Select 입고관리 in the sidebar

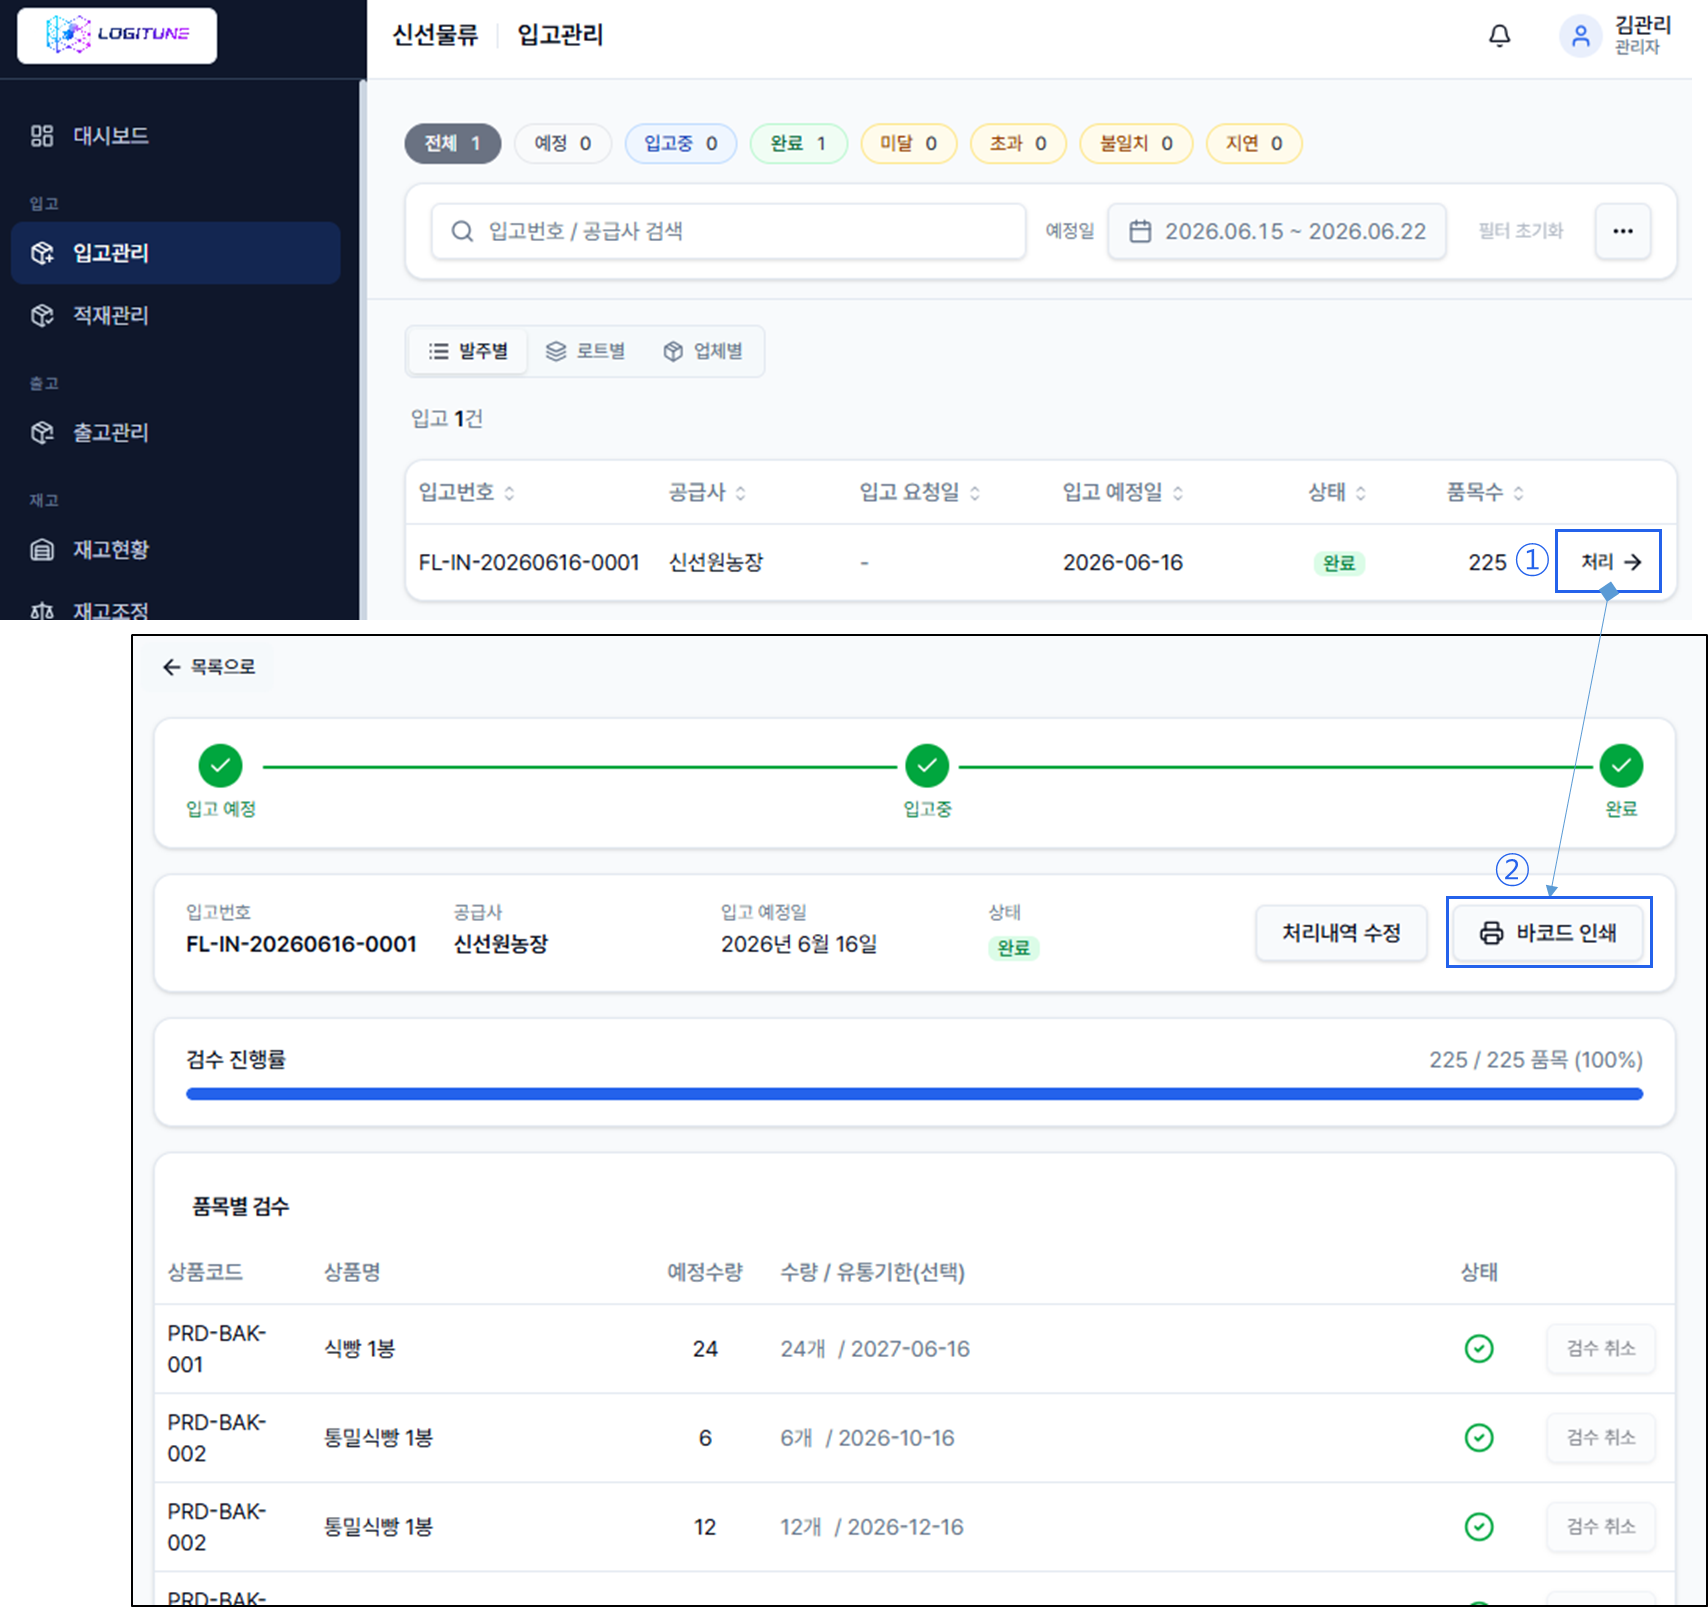(176, 253)
